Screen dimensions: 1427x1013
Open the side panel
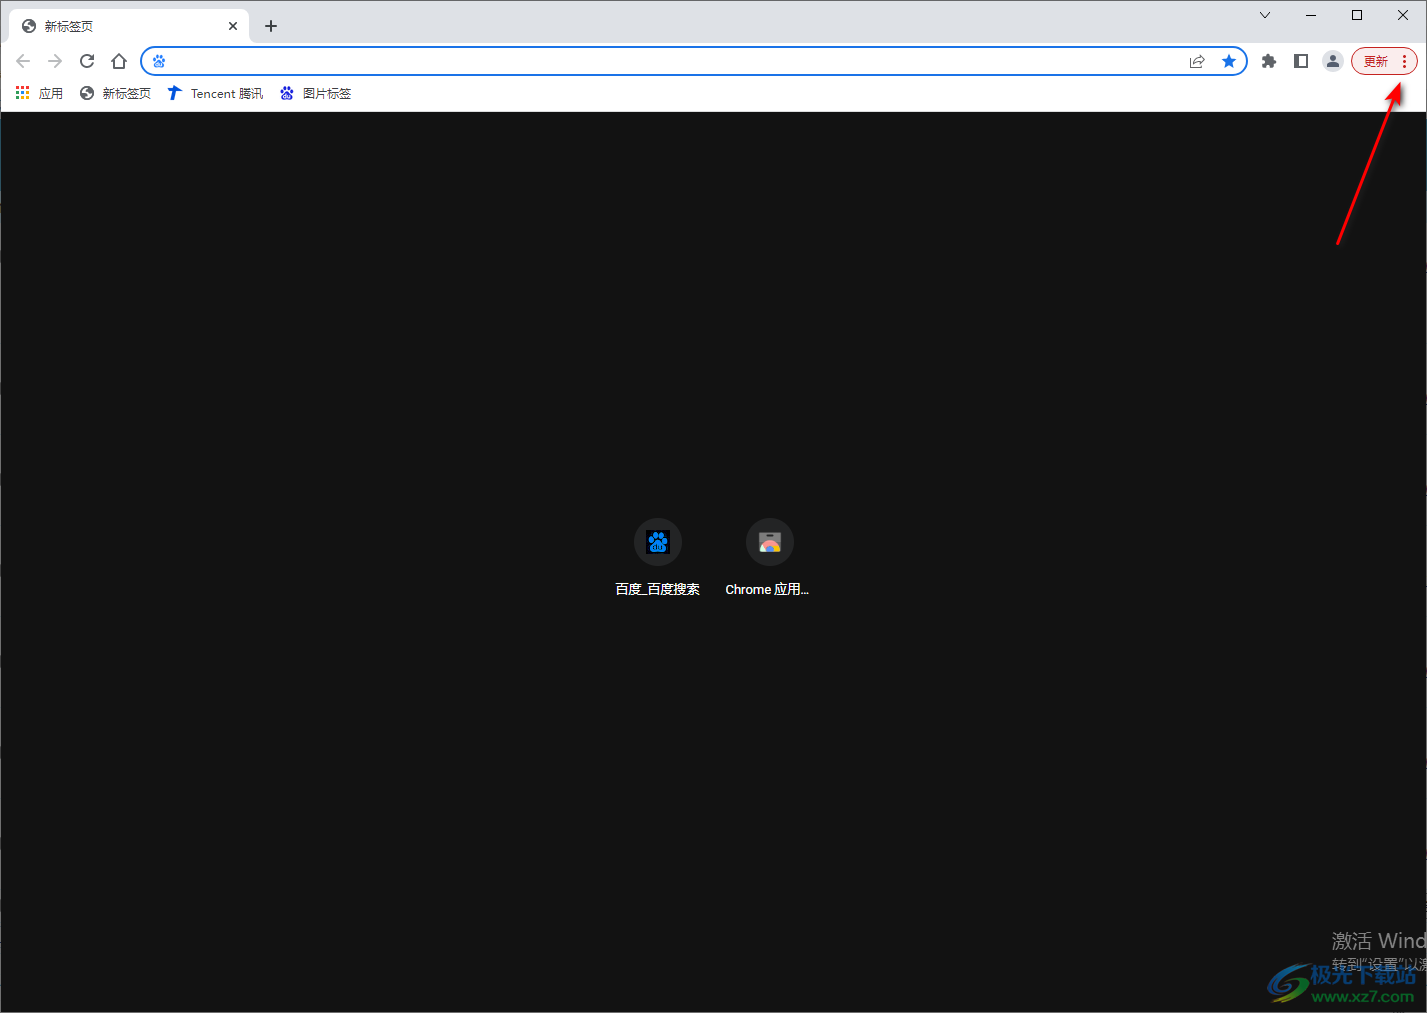pos(1301,61)
